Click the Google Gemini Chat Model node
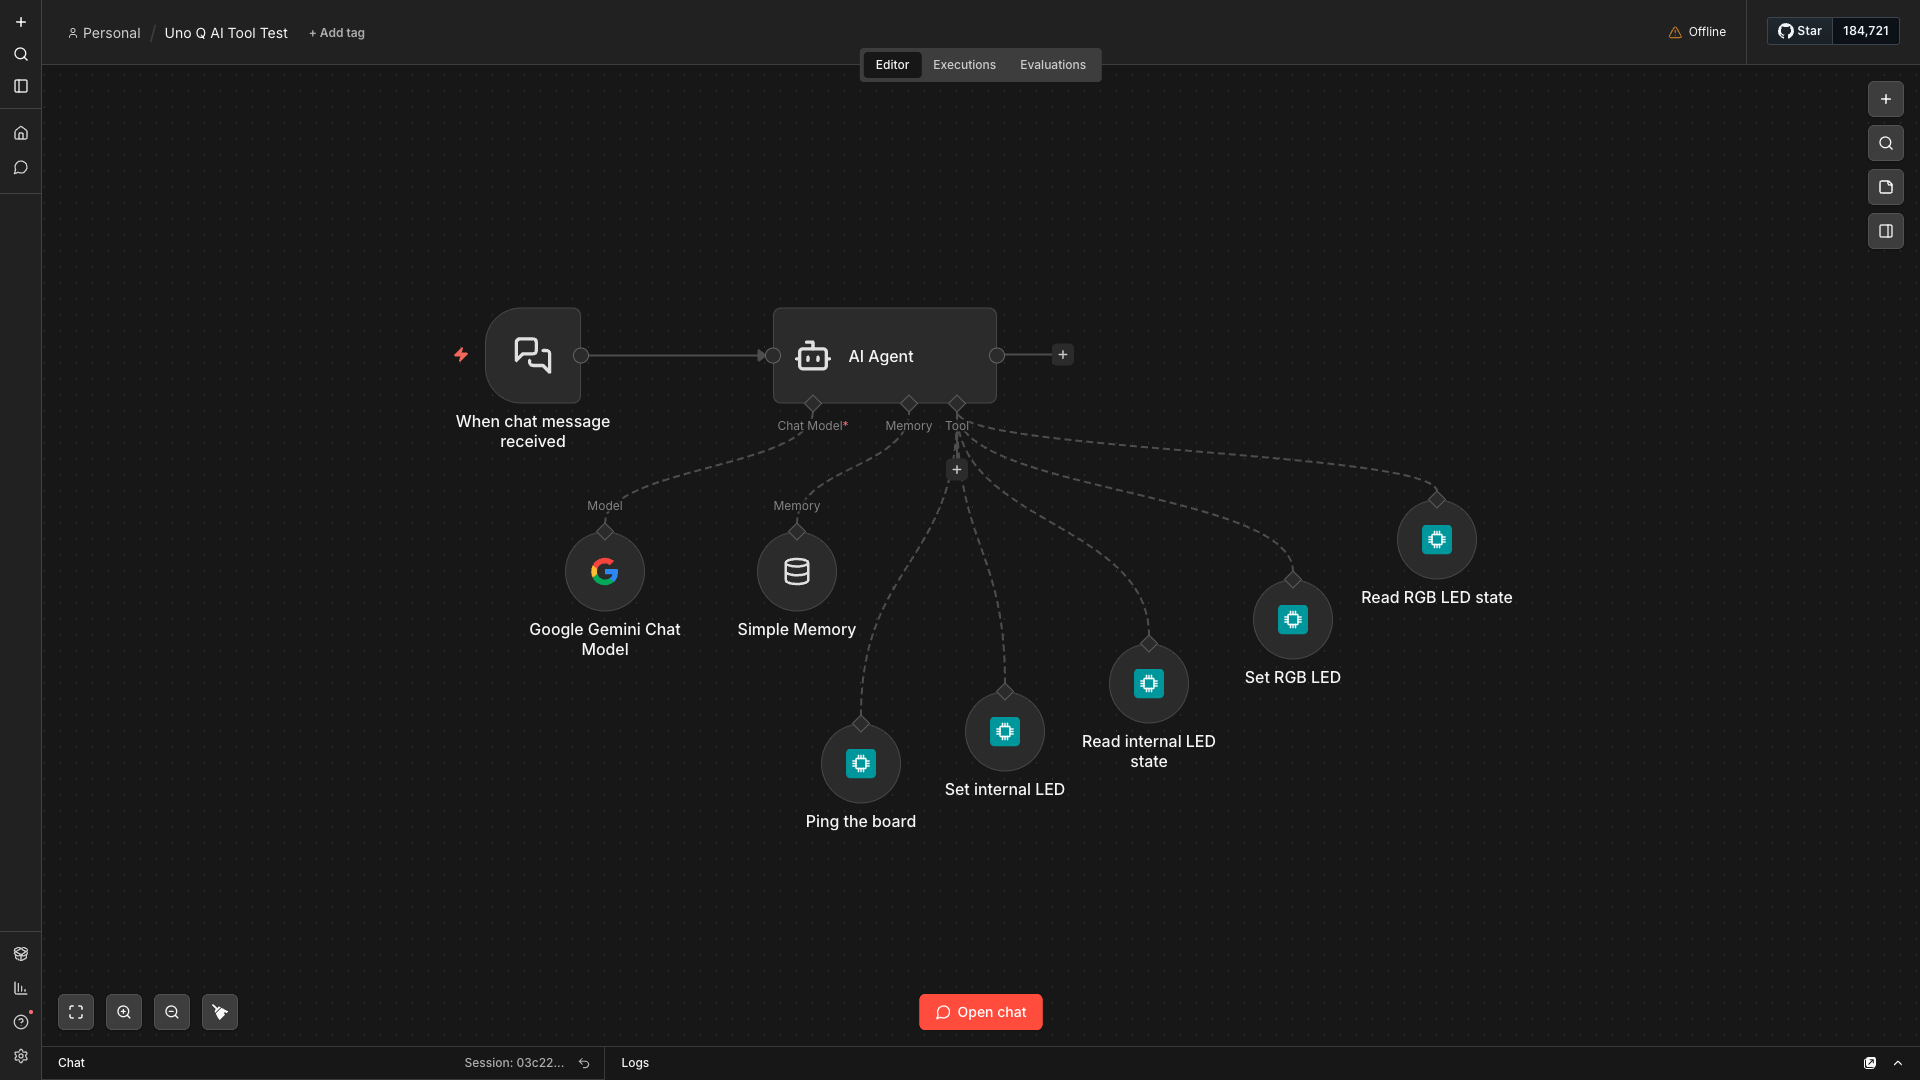The height and width of the screenshot is (1080, 1920). [x=604, y=571]
